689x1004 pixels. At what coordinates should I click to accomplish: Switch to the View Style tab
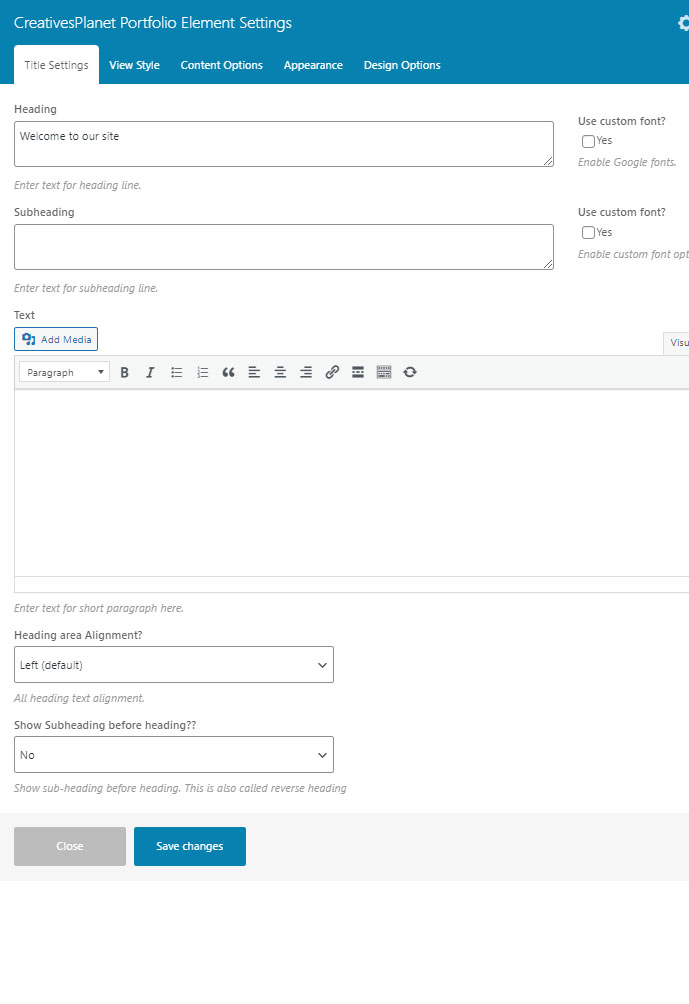click(134, 65)
